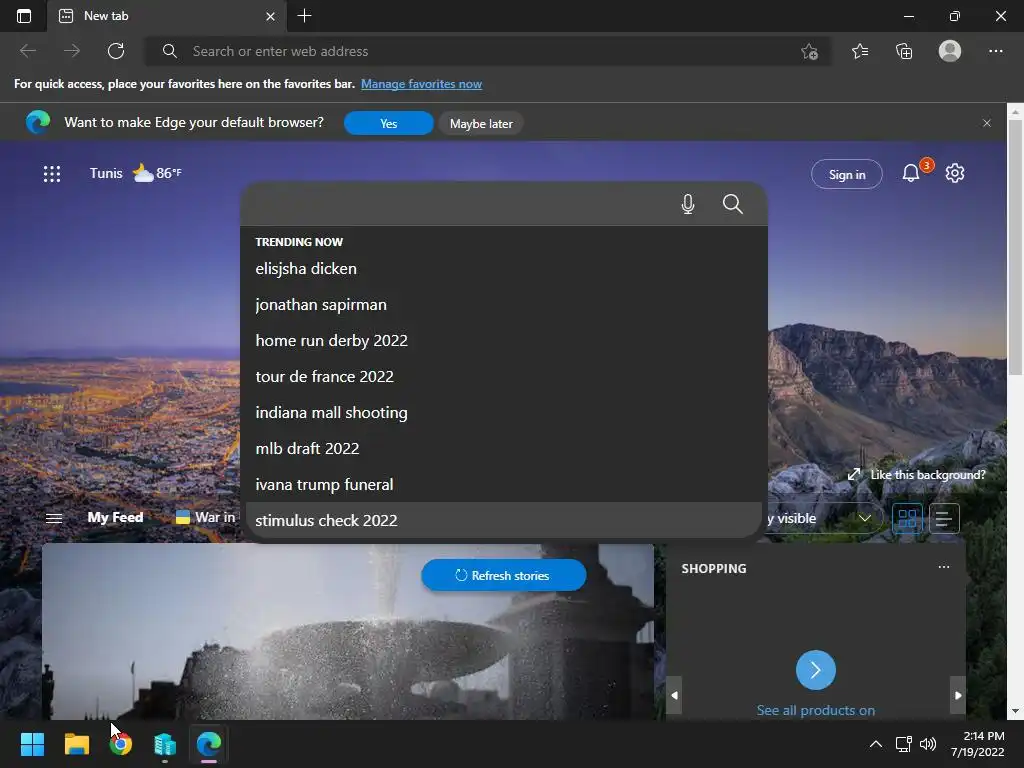Select trending item home run derby 2022
Screen dimensions: 1024x768
(504, 340)
